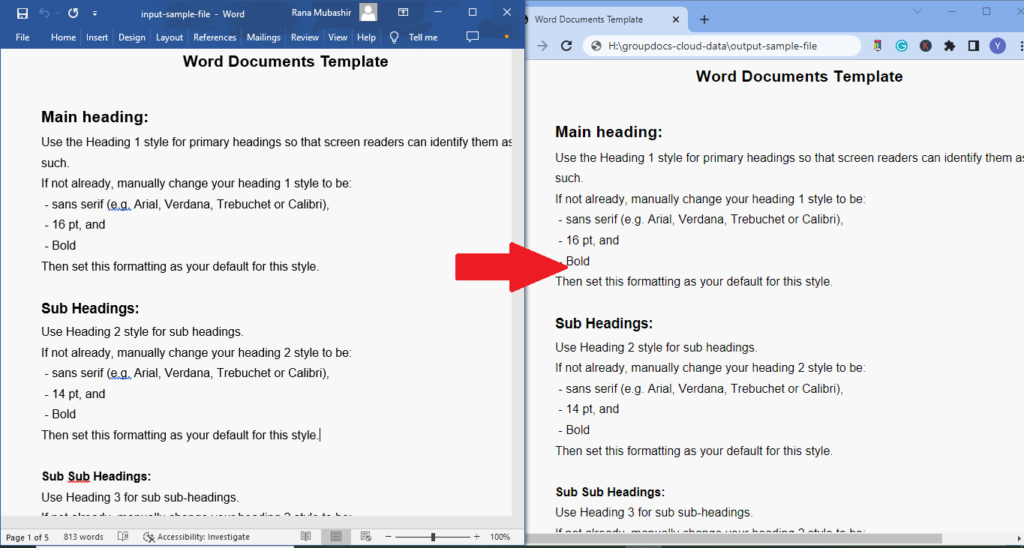The height and width of the screenshot is (548, 1024).
Task: Reload the page in Chrome
Action: (x=566, y=46)
